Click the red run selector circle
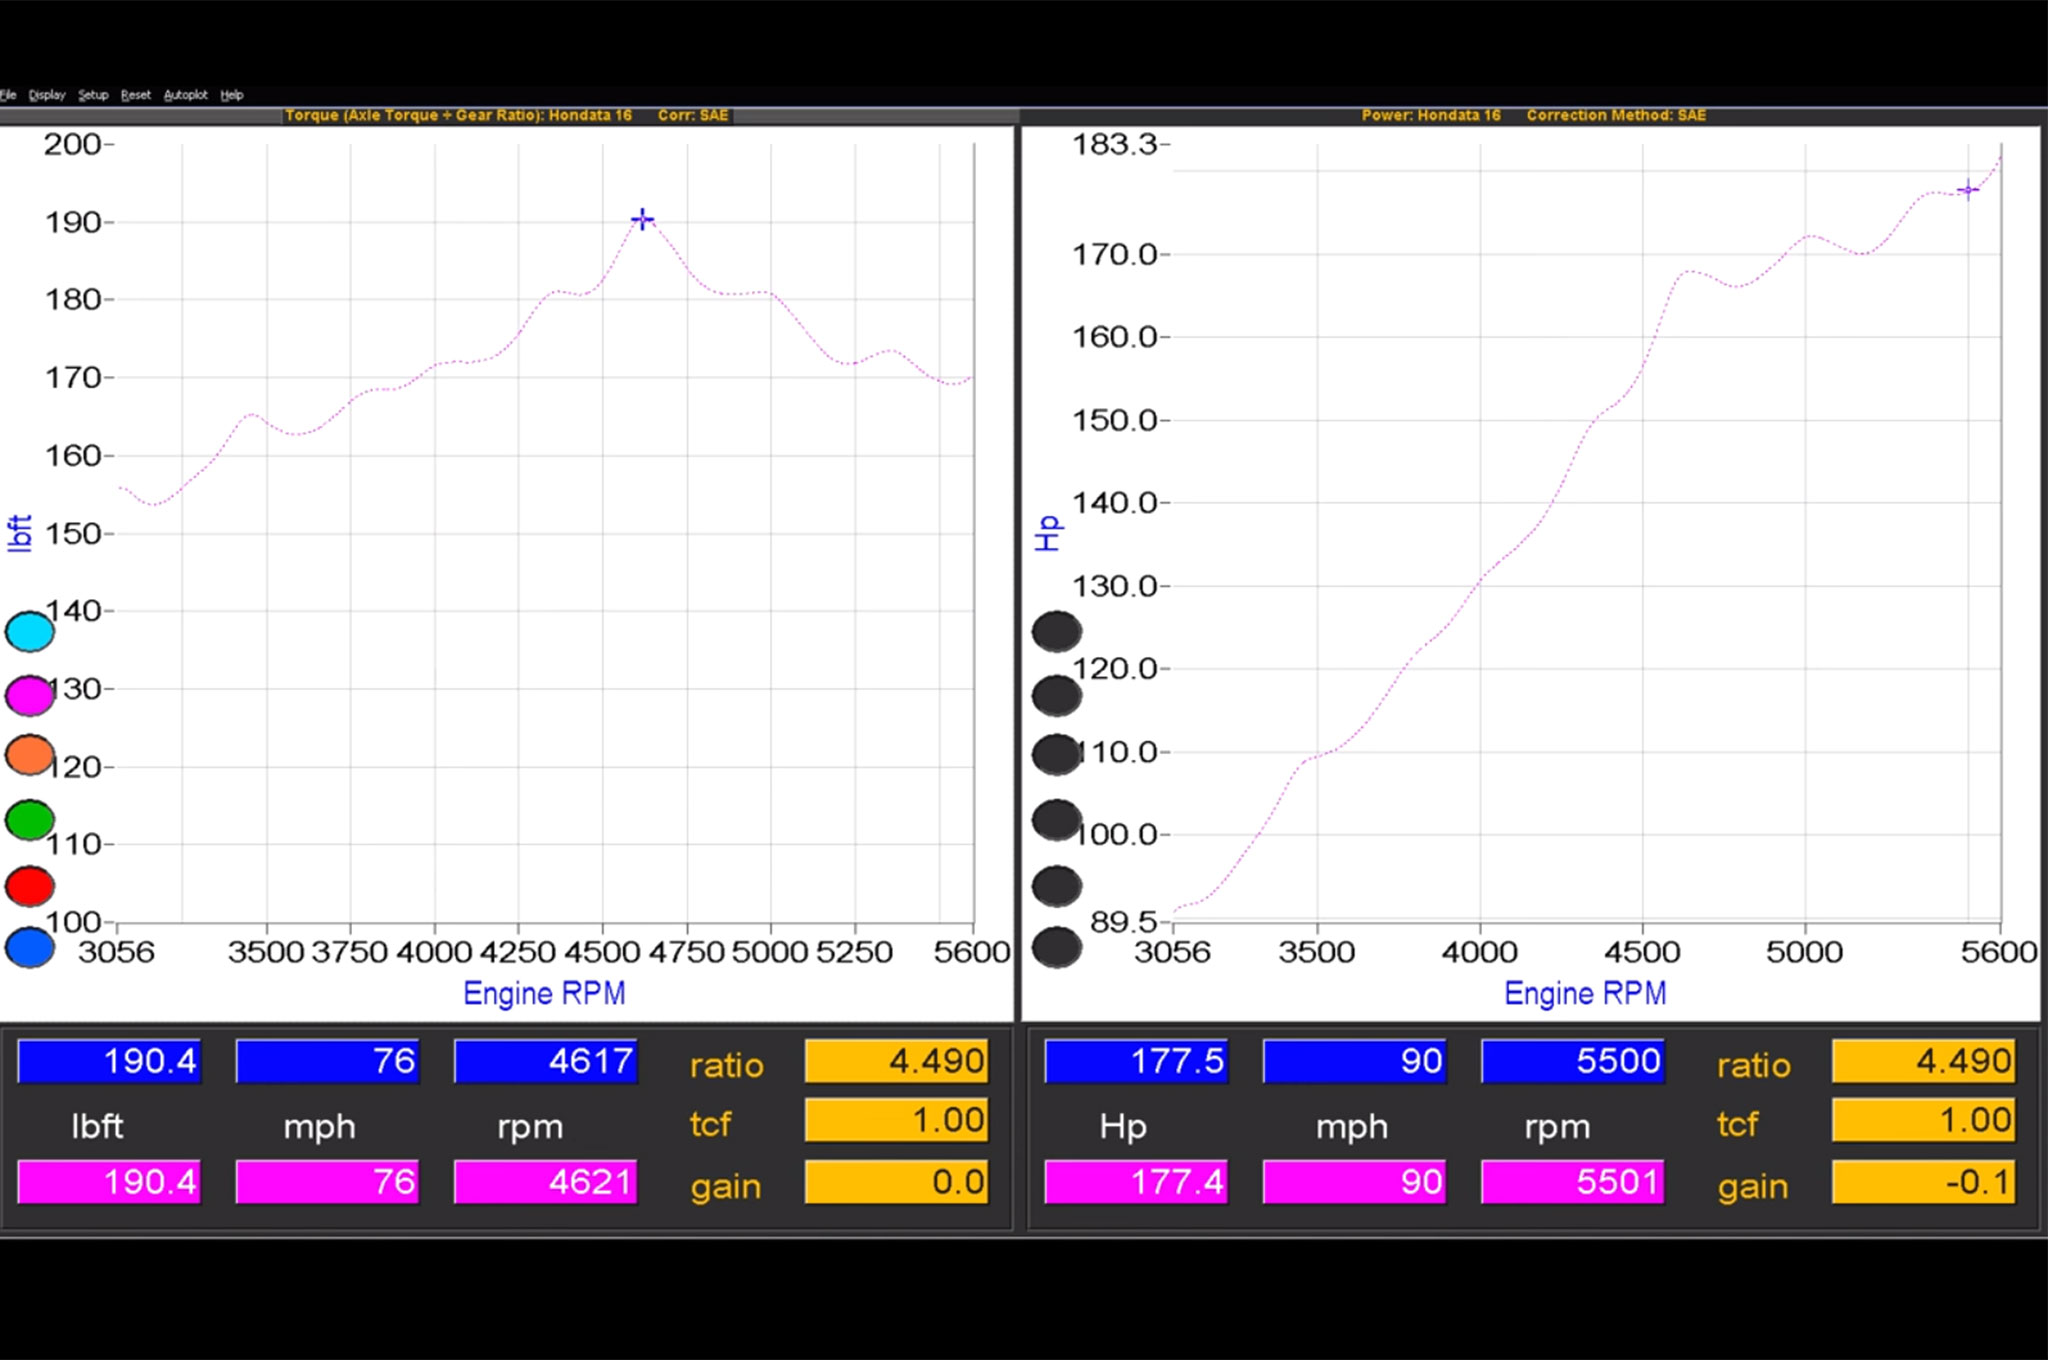 click(29, 886)
